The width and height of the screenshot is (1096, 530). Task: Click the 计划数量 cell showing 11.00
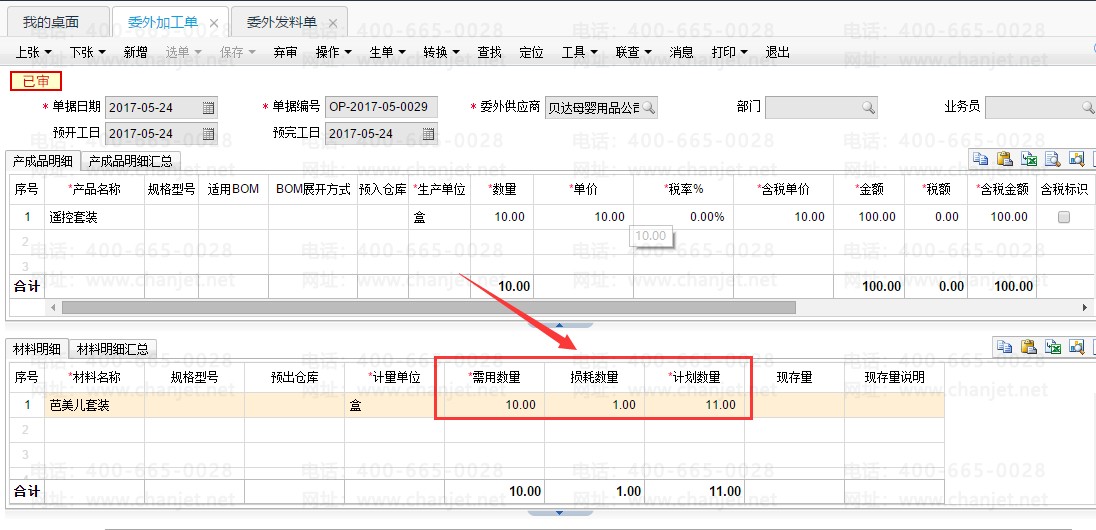click(694, 405)
